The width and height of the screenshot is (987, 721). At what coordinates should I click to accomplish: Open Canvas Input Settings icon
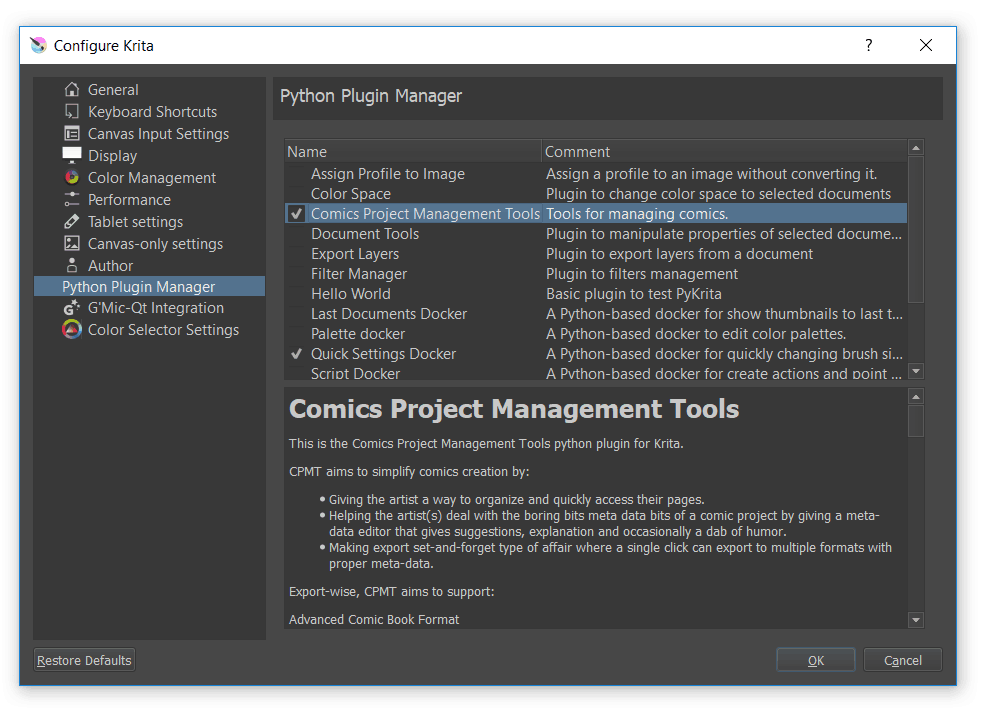coord(72,134)
